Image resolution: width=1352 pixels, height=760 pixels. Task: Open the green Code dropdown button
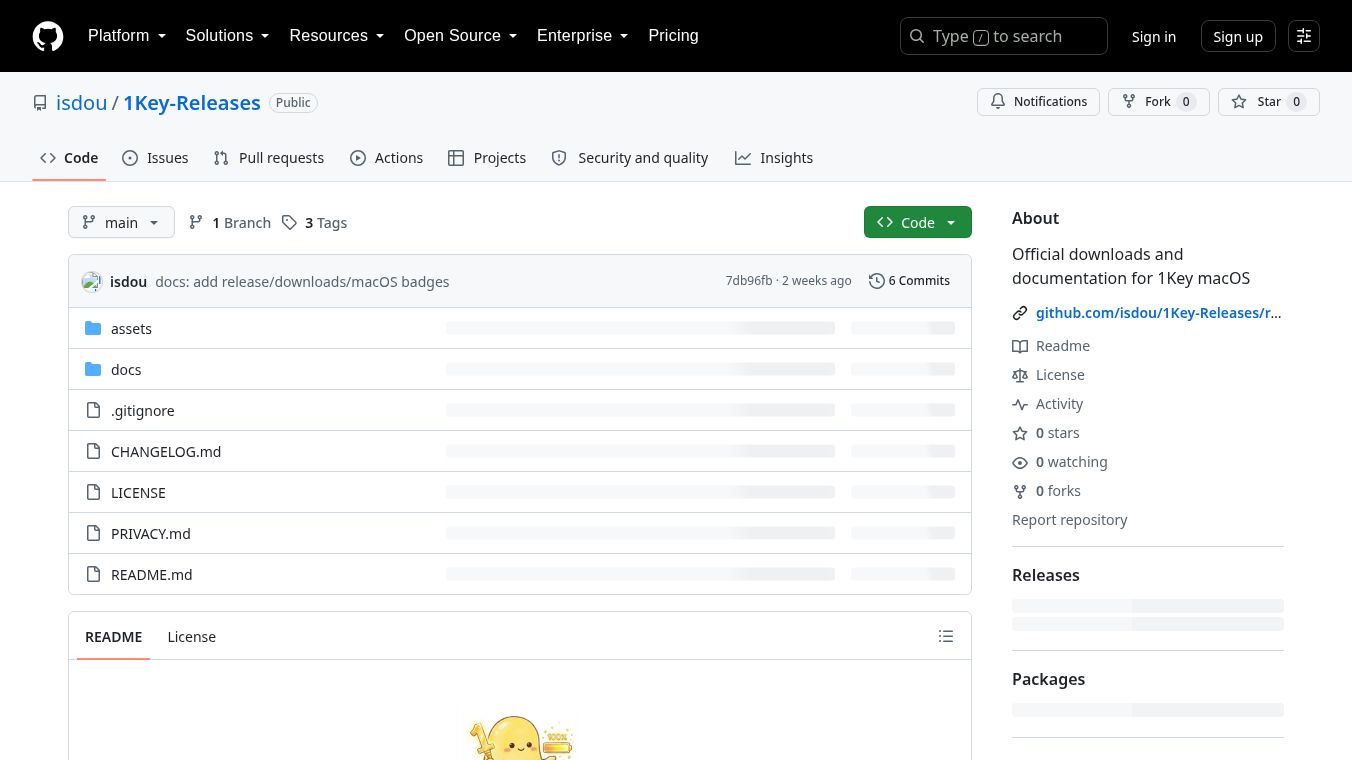(918, 222)
